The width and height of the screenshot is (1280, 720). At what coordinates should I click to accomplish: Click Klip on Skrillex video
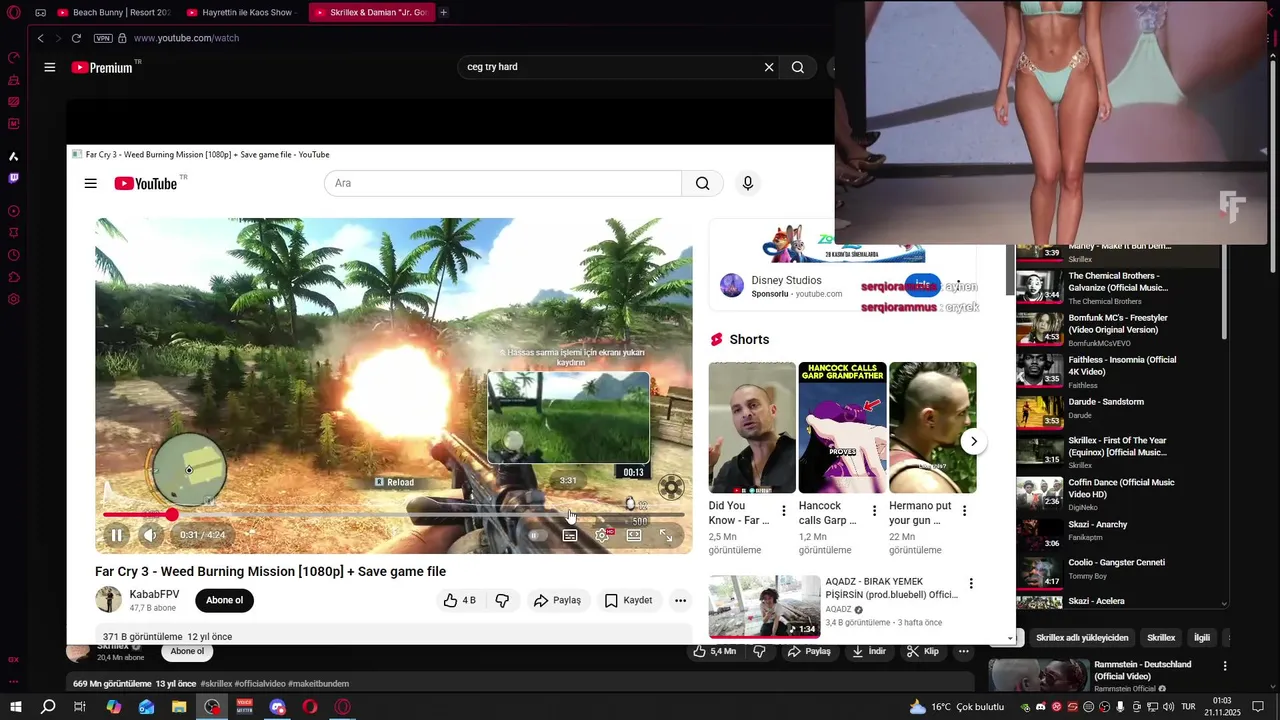point(922,651)
